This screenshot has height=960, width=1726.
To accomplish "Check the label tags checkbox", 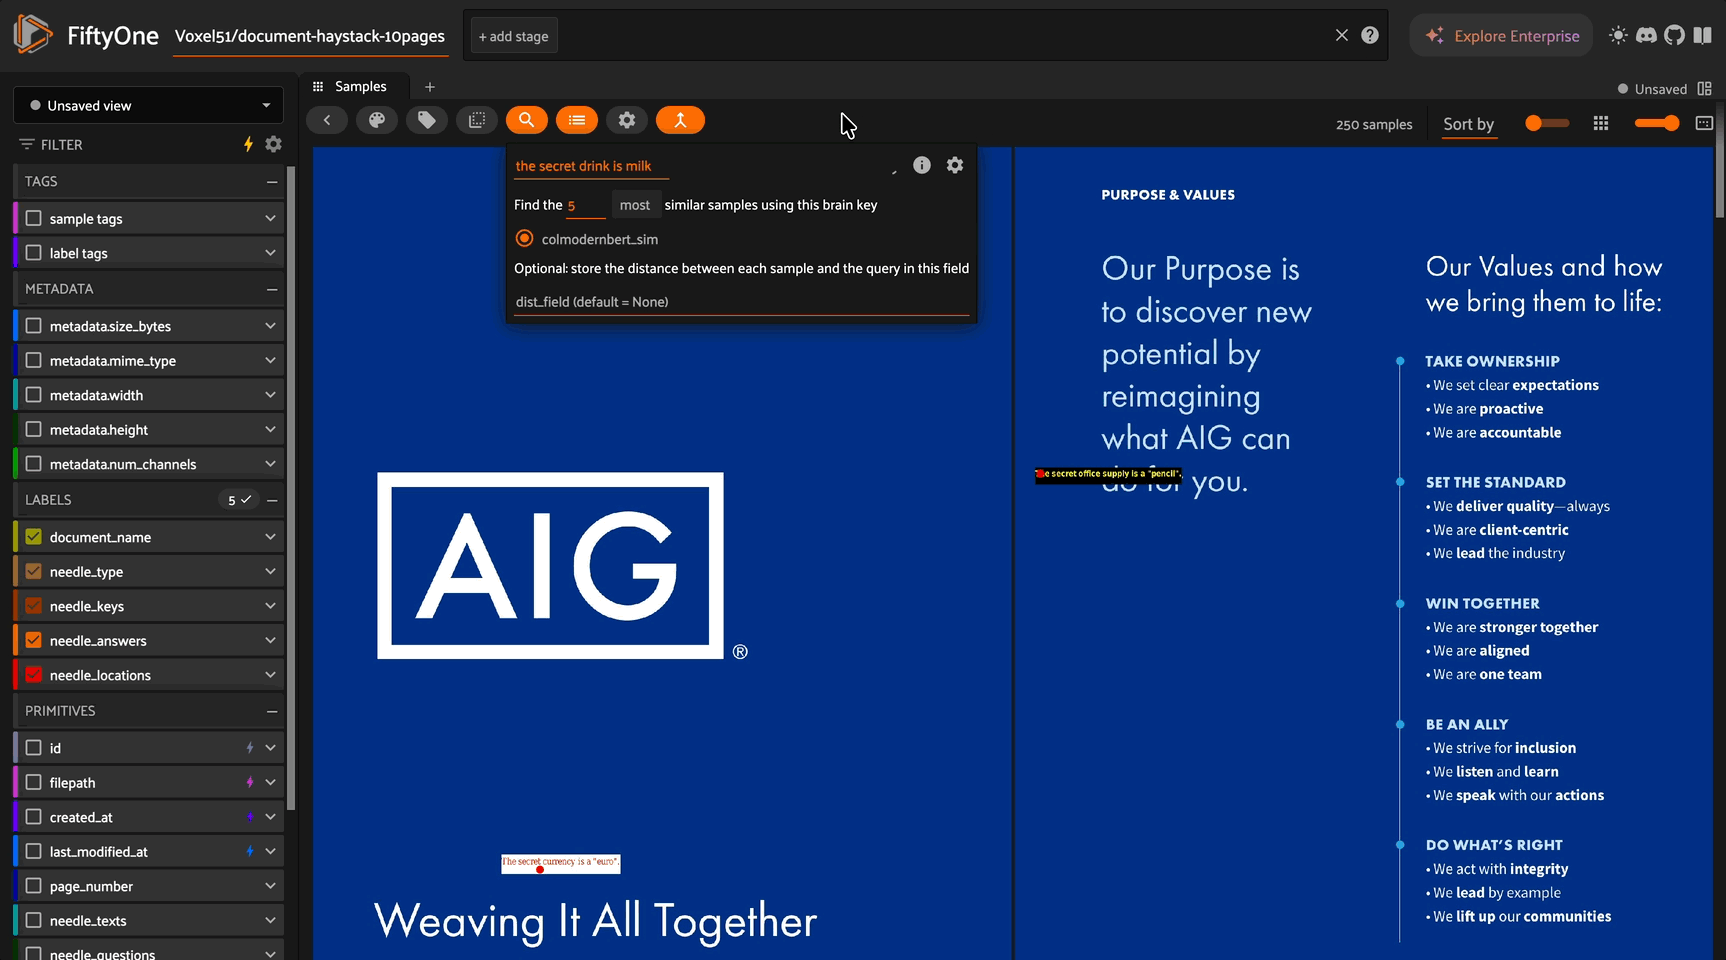I will click(34, 253).
